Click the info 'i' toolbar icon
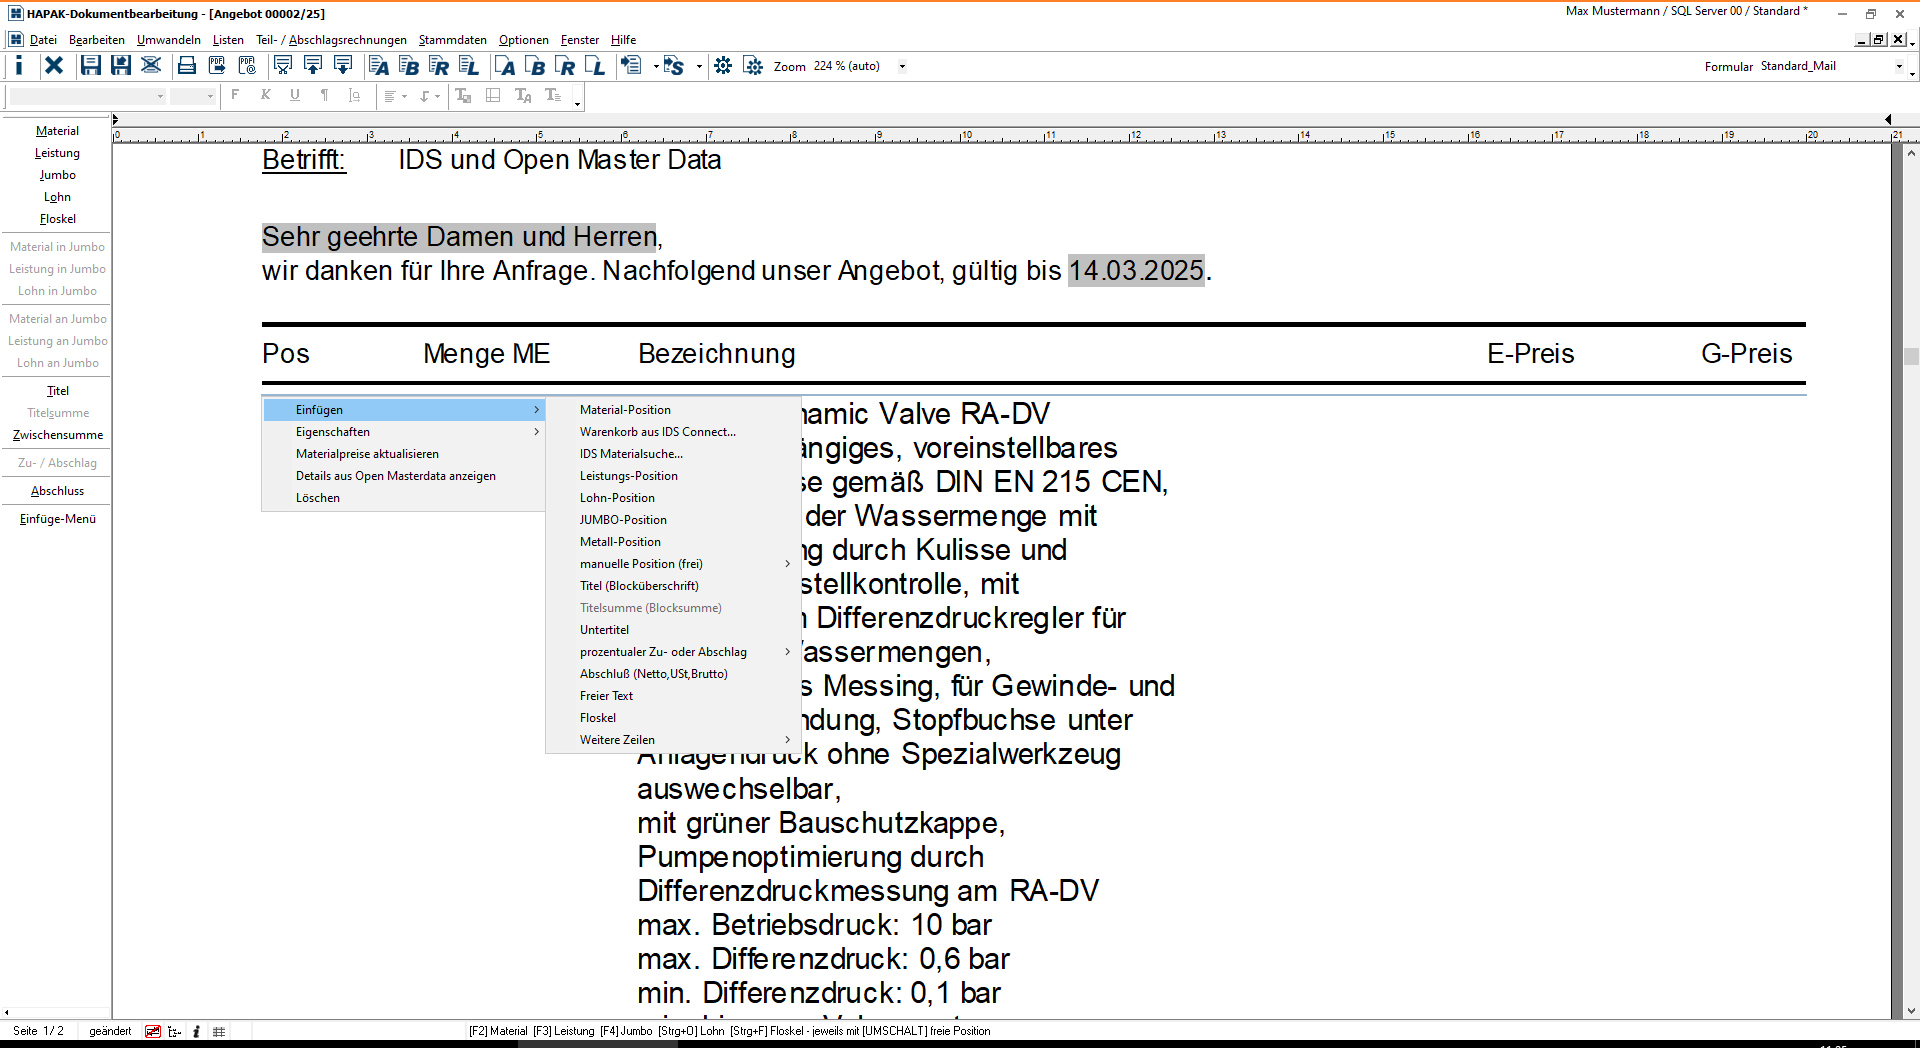Screen dimensions: 1920x1048 point(19,66)
